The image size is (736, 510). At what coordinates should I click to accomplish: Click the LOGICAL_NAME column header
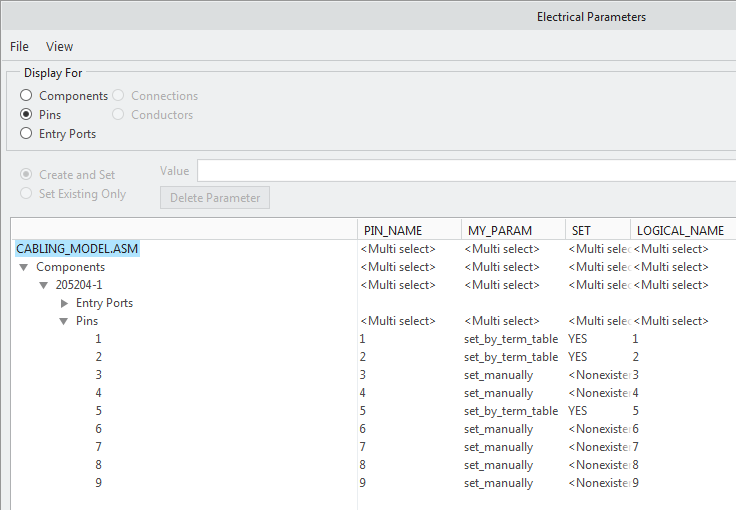coord(680,230)
